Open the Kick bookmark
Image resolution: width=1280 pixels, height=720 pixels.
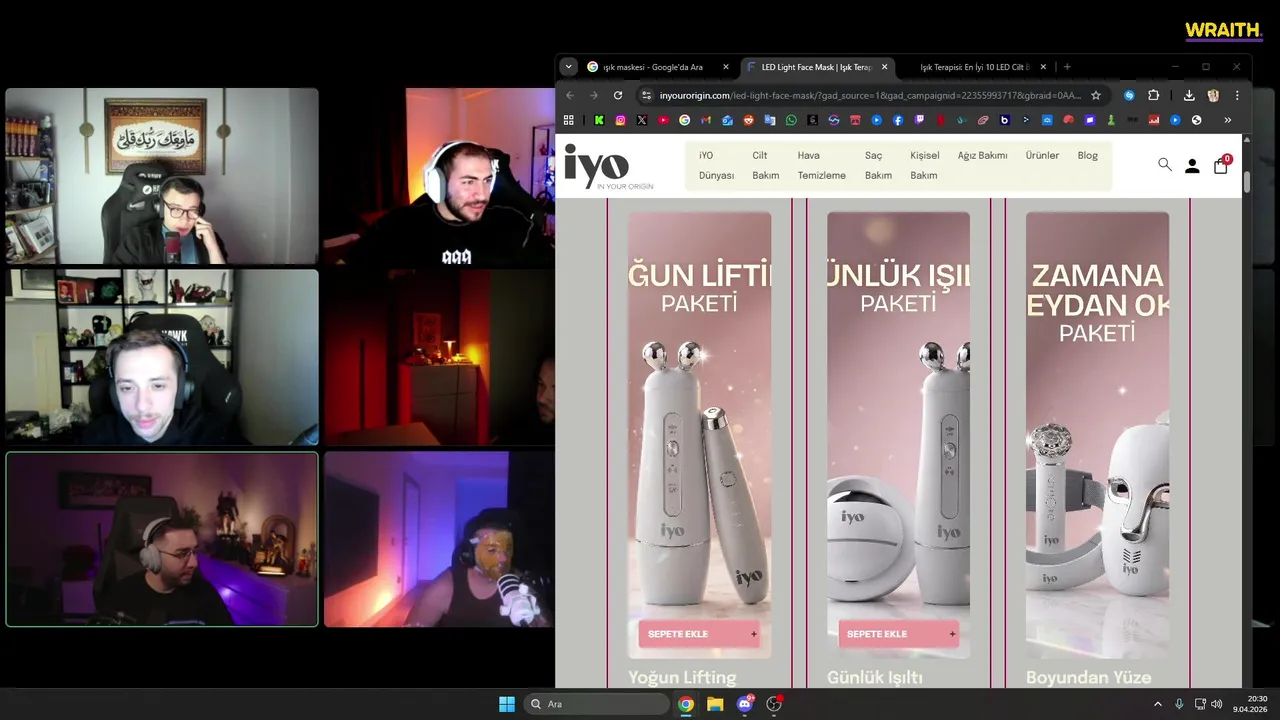click(x=599, y=120)
